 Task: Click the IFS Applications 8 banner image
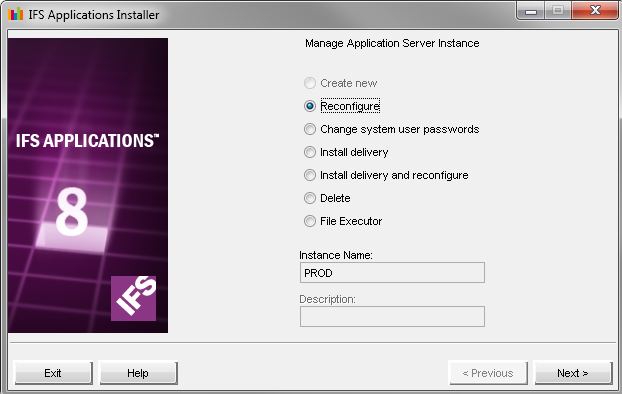coord(88,185)
